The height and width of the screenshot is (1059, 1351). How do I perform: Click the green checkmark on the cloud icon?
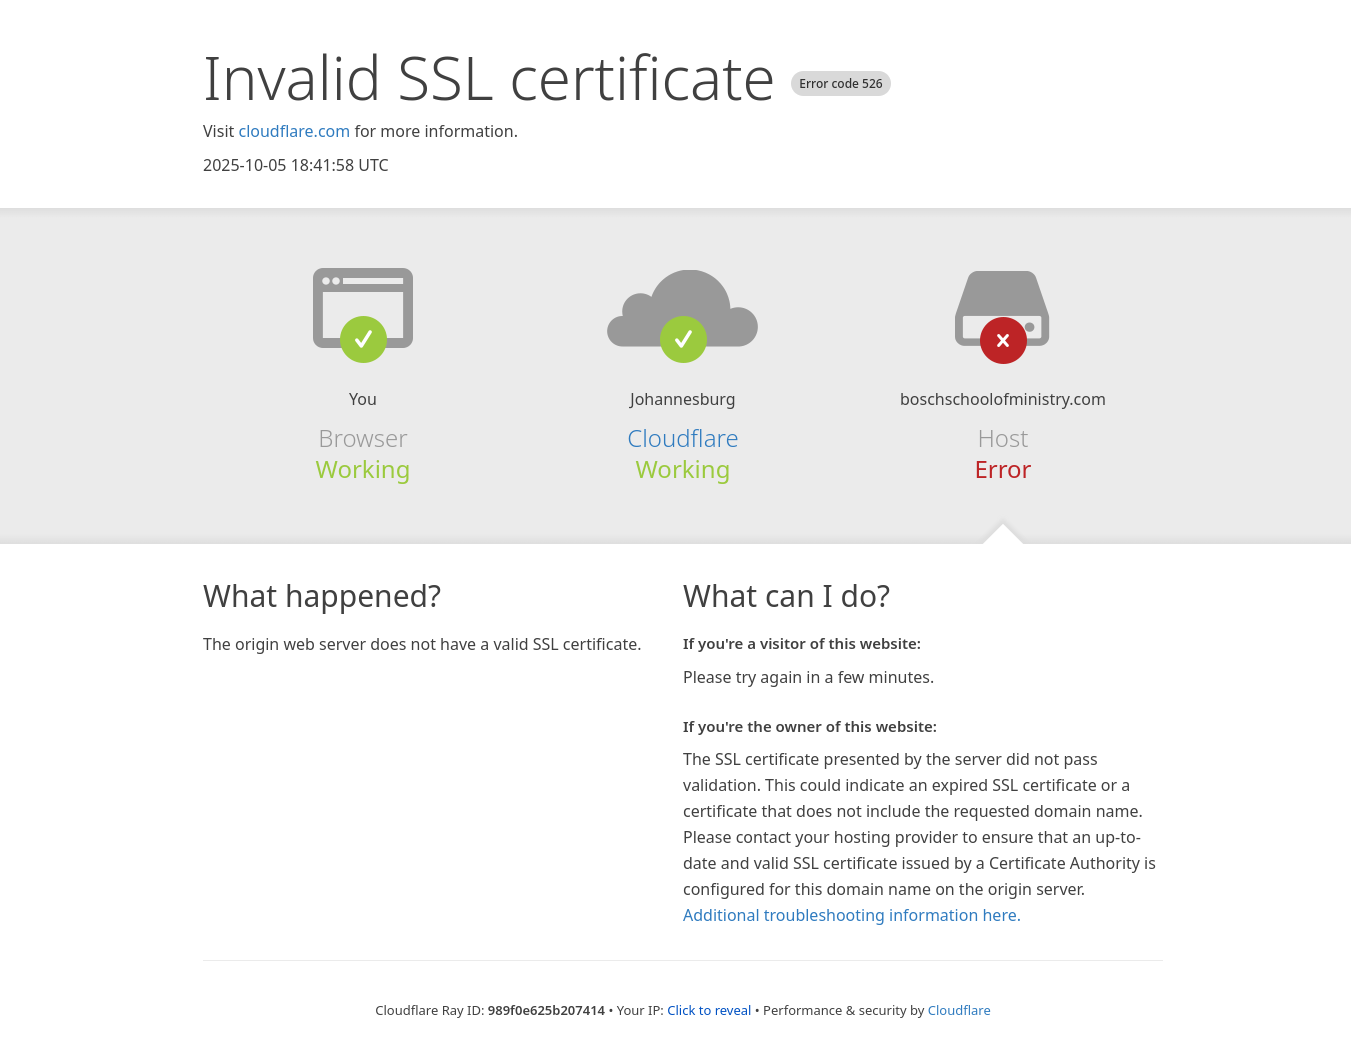click(x=683, y=340)
